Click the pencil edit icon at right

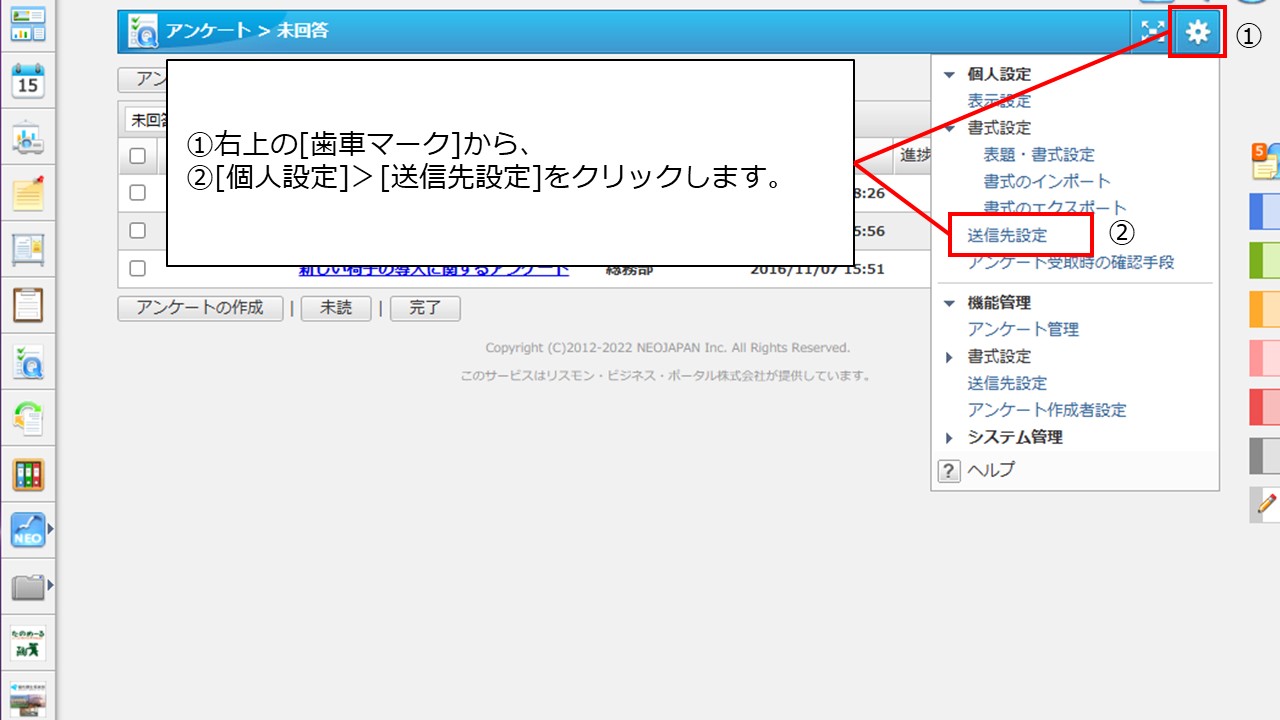coord(1267,503)
